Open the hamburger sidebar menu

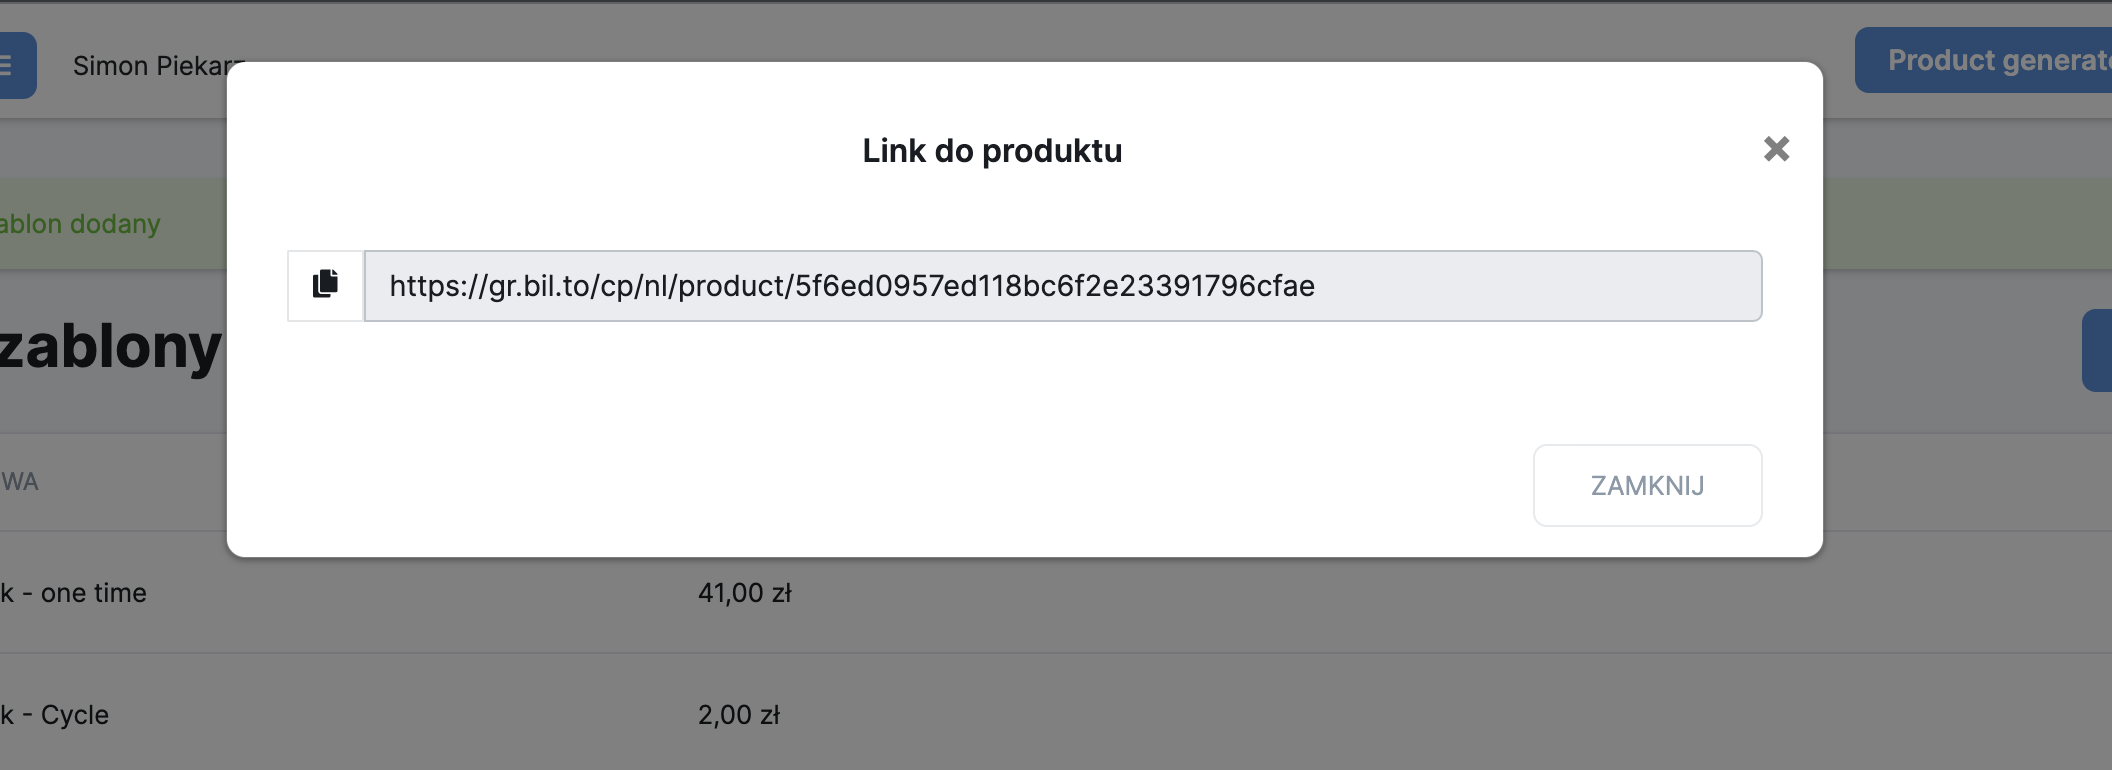point(12,66)
